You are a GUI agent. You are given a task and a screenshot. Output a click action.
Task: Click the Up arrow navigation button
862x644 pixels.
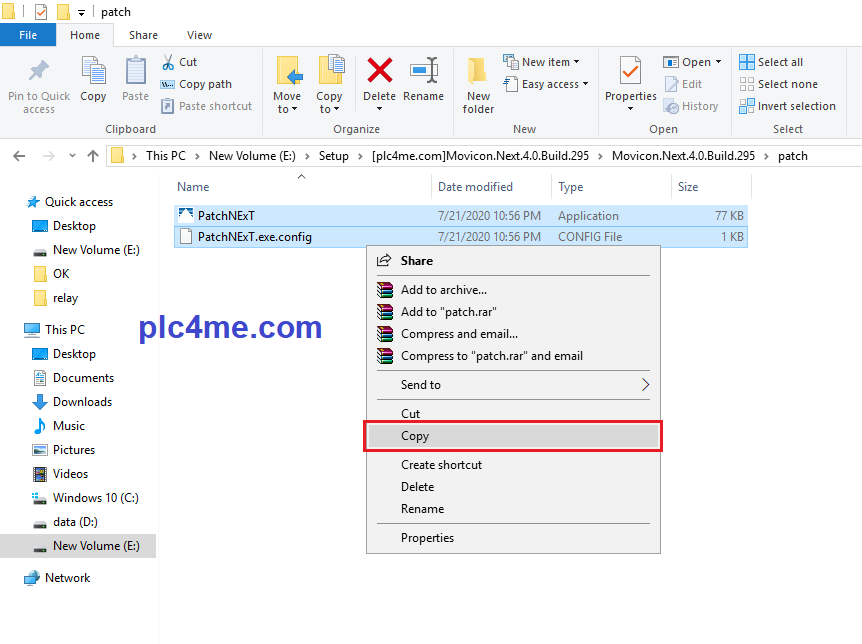[93, 156]
